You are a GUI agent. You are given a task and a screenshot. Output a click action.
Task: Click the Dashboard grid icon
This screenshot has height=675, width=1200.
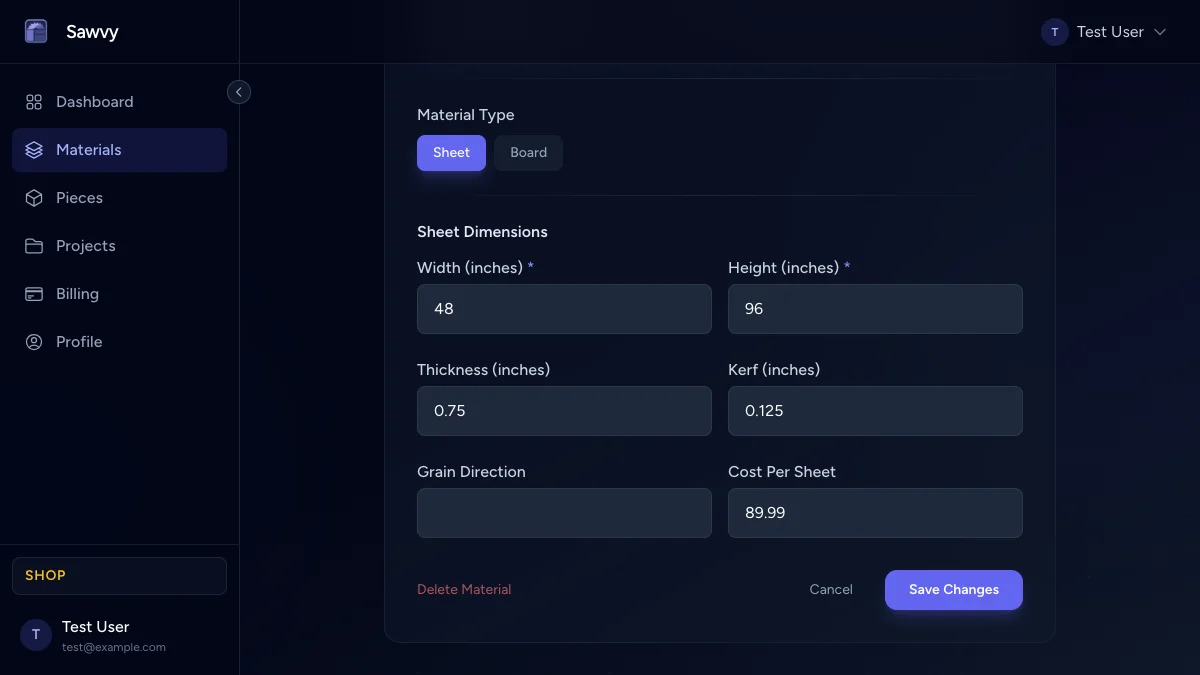click(34, 102)
